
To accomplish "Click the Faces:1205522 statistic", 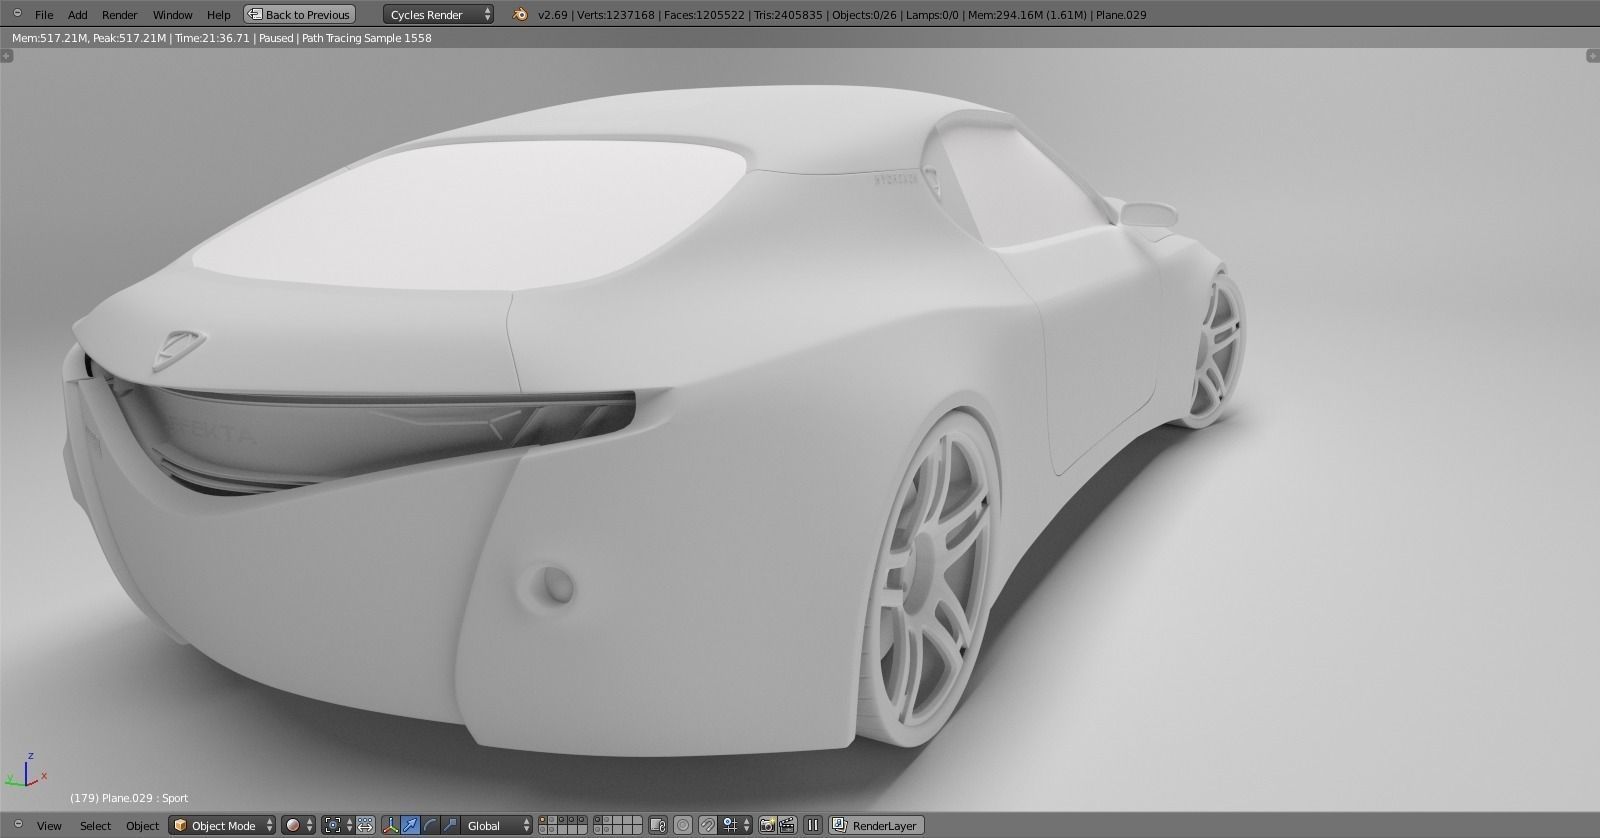I will (x=704, y=15).
